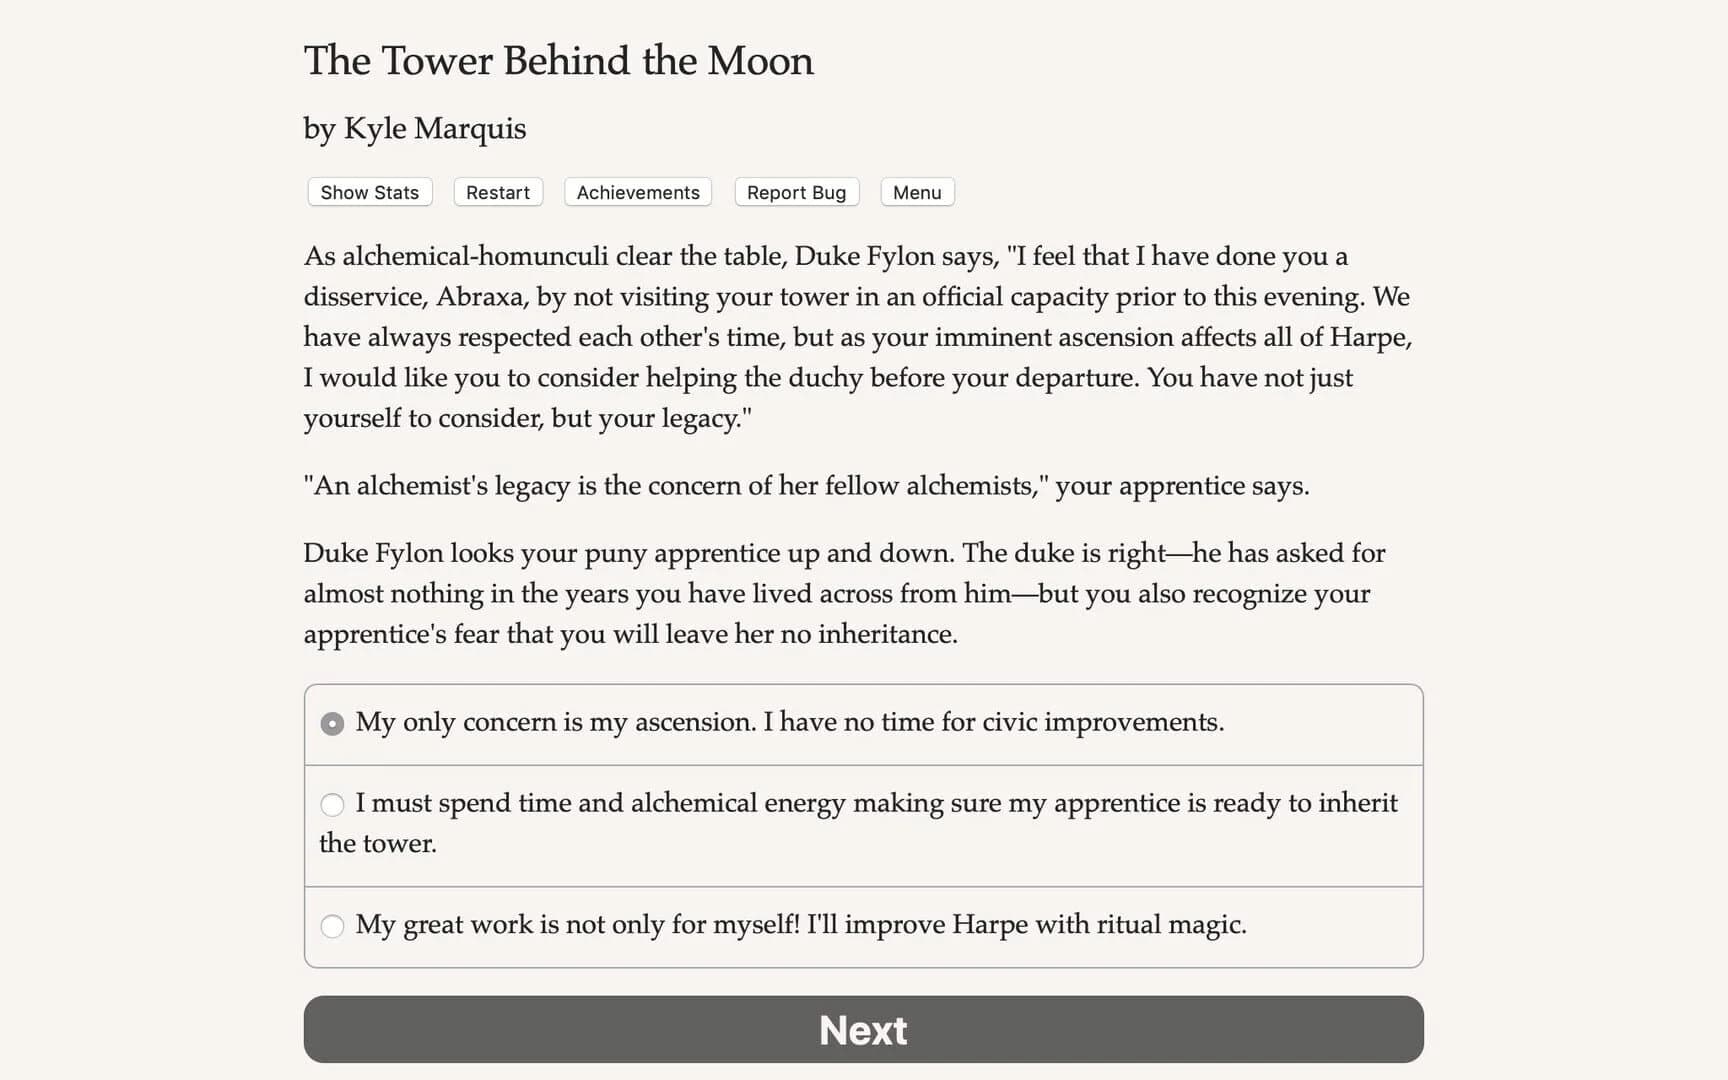Click the title 'The Tower Behind the Moon'
1728x1080 pixels.
pos(558,61)
